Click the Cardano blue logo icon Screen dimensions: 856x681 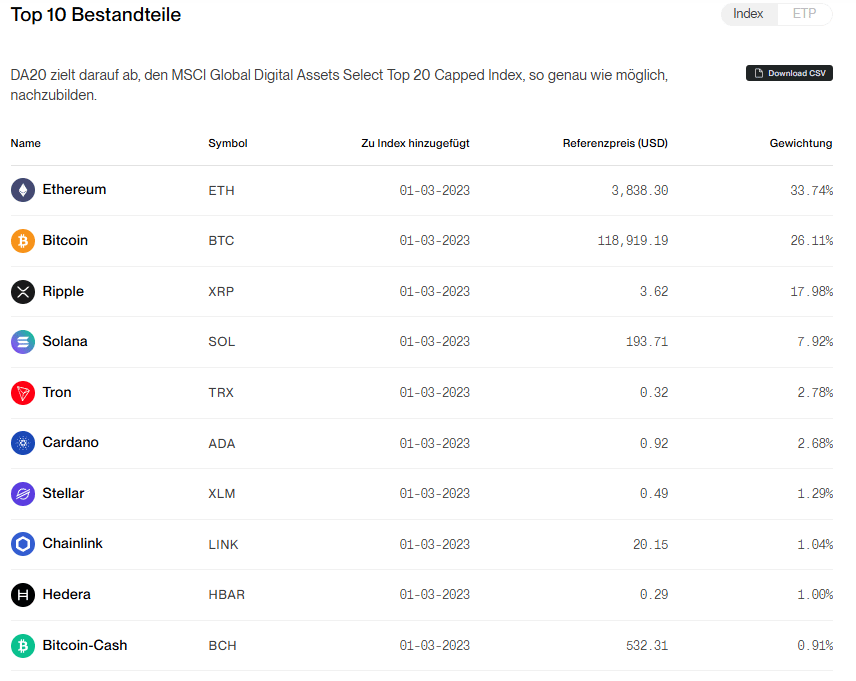tap(23, 443)
